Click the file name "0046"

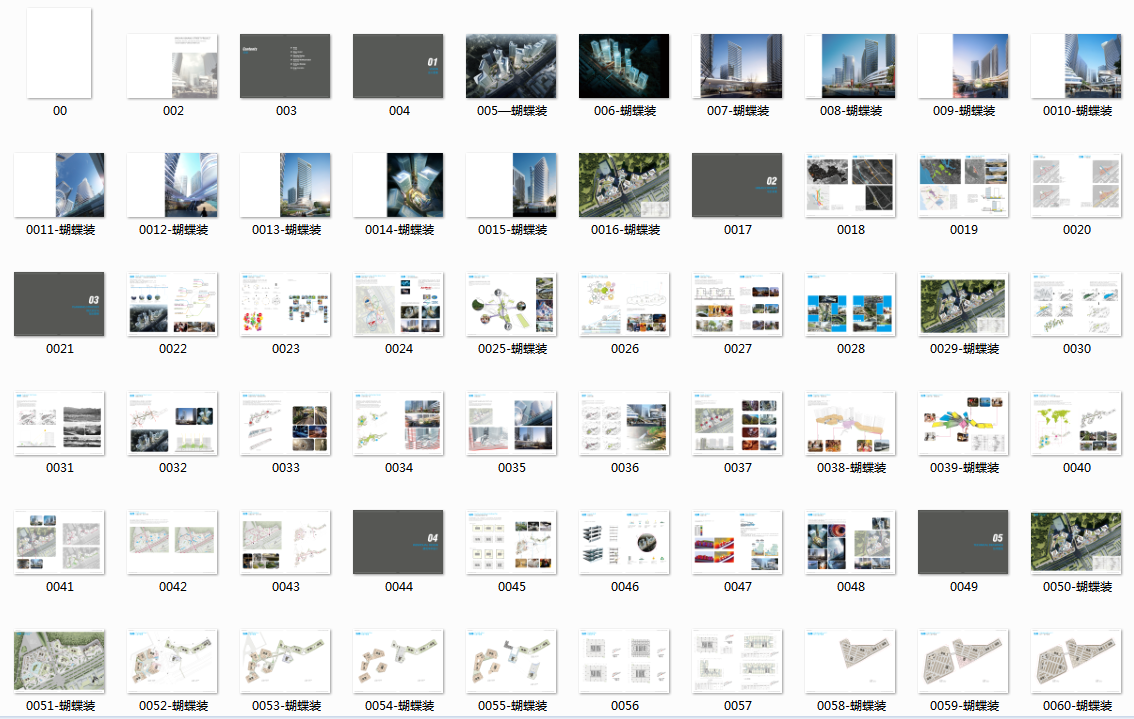click(625, 587)
